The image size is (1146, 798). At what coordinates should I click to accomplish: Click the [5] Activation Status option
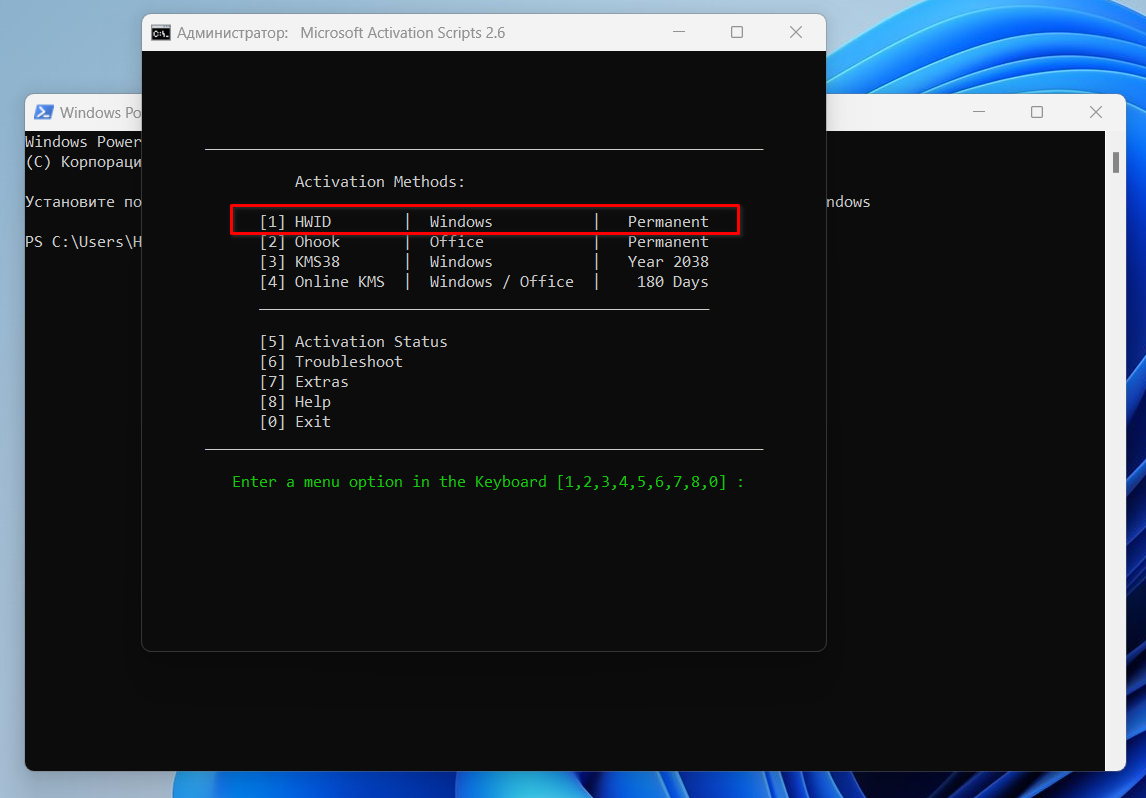click(x=354, y=342)
